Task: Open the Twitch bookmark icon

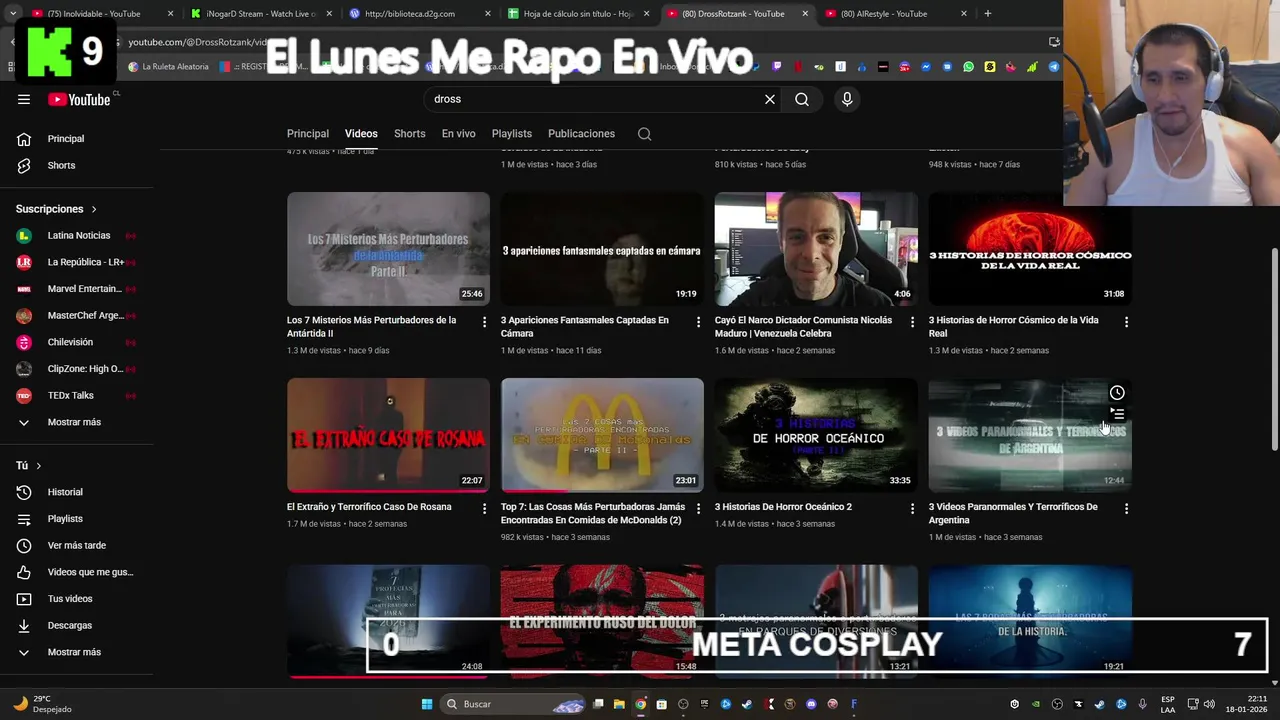Action: (x=777, y=67)
